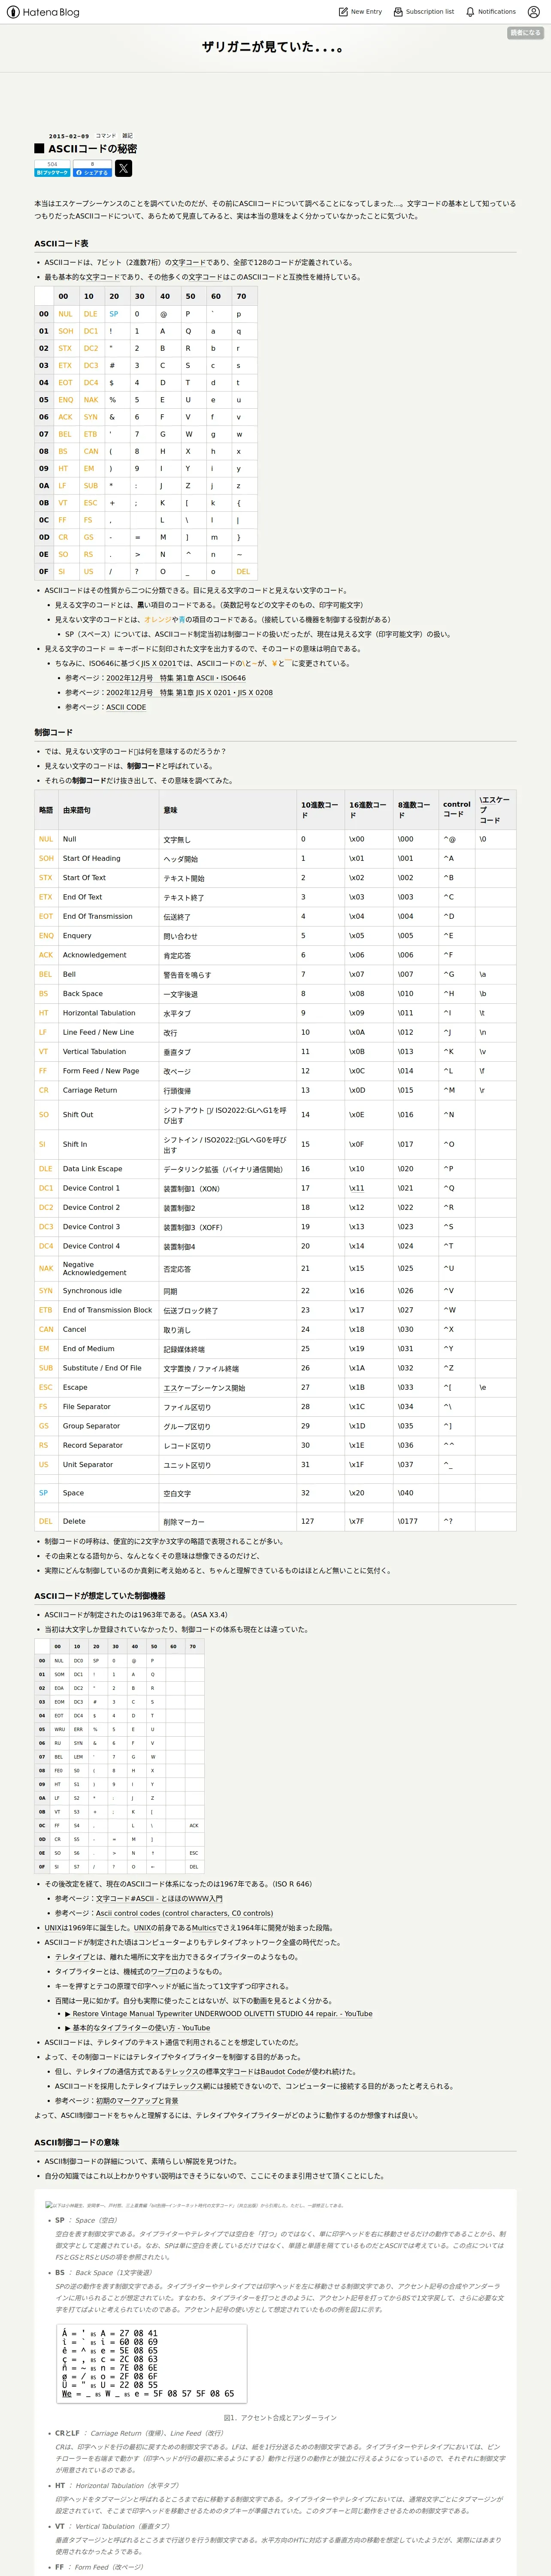This screenshot has height=2576, width=551.
Task: Open 文字コード#ASCII とほほのWWW入門 link
Action: coord(159,1898)
